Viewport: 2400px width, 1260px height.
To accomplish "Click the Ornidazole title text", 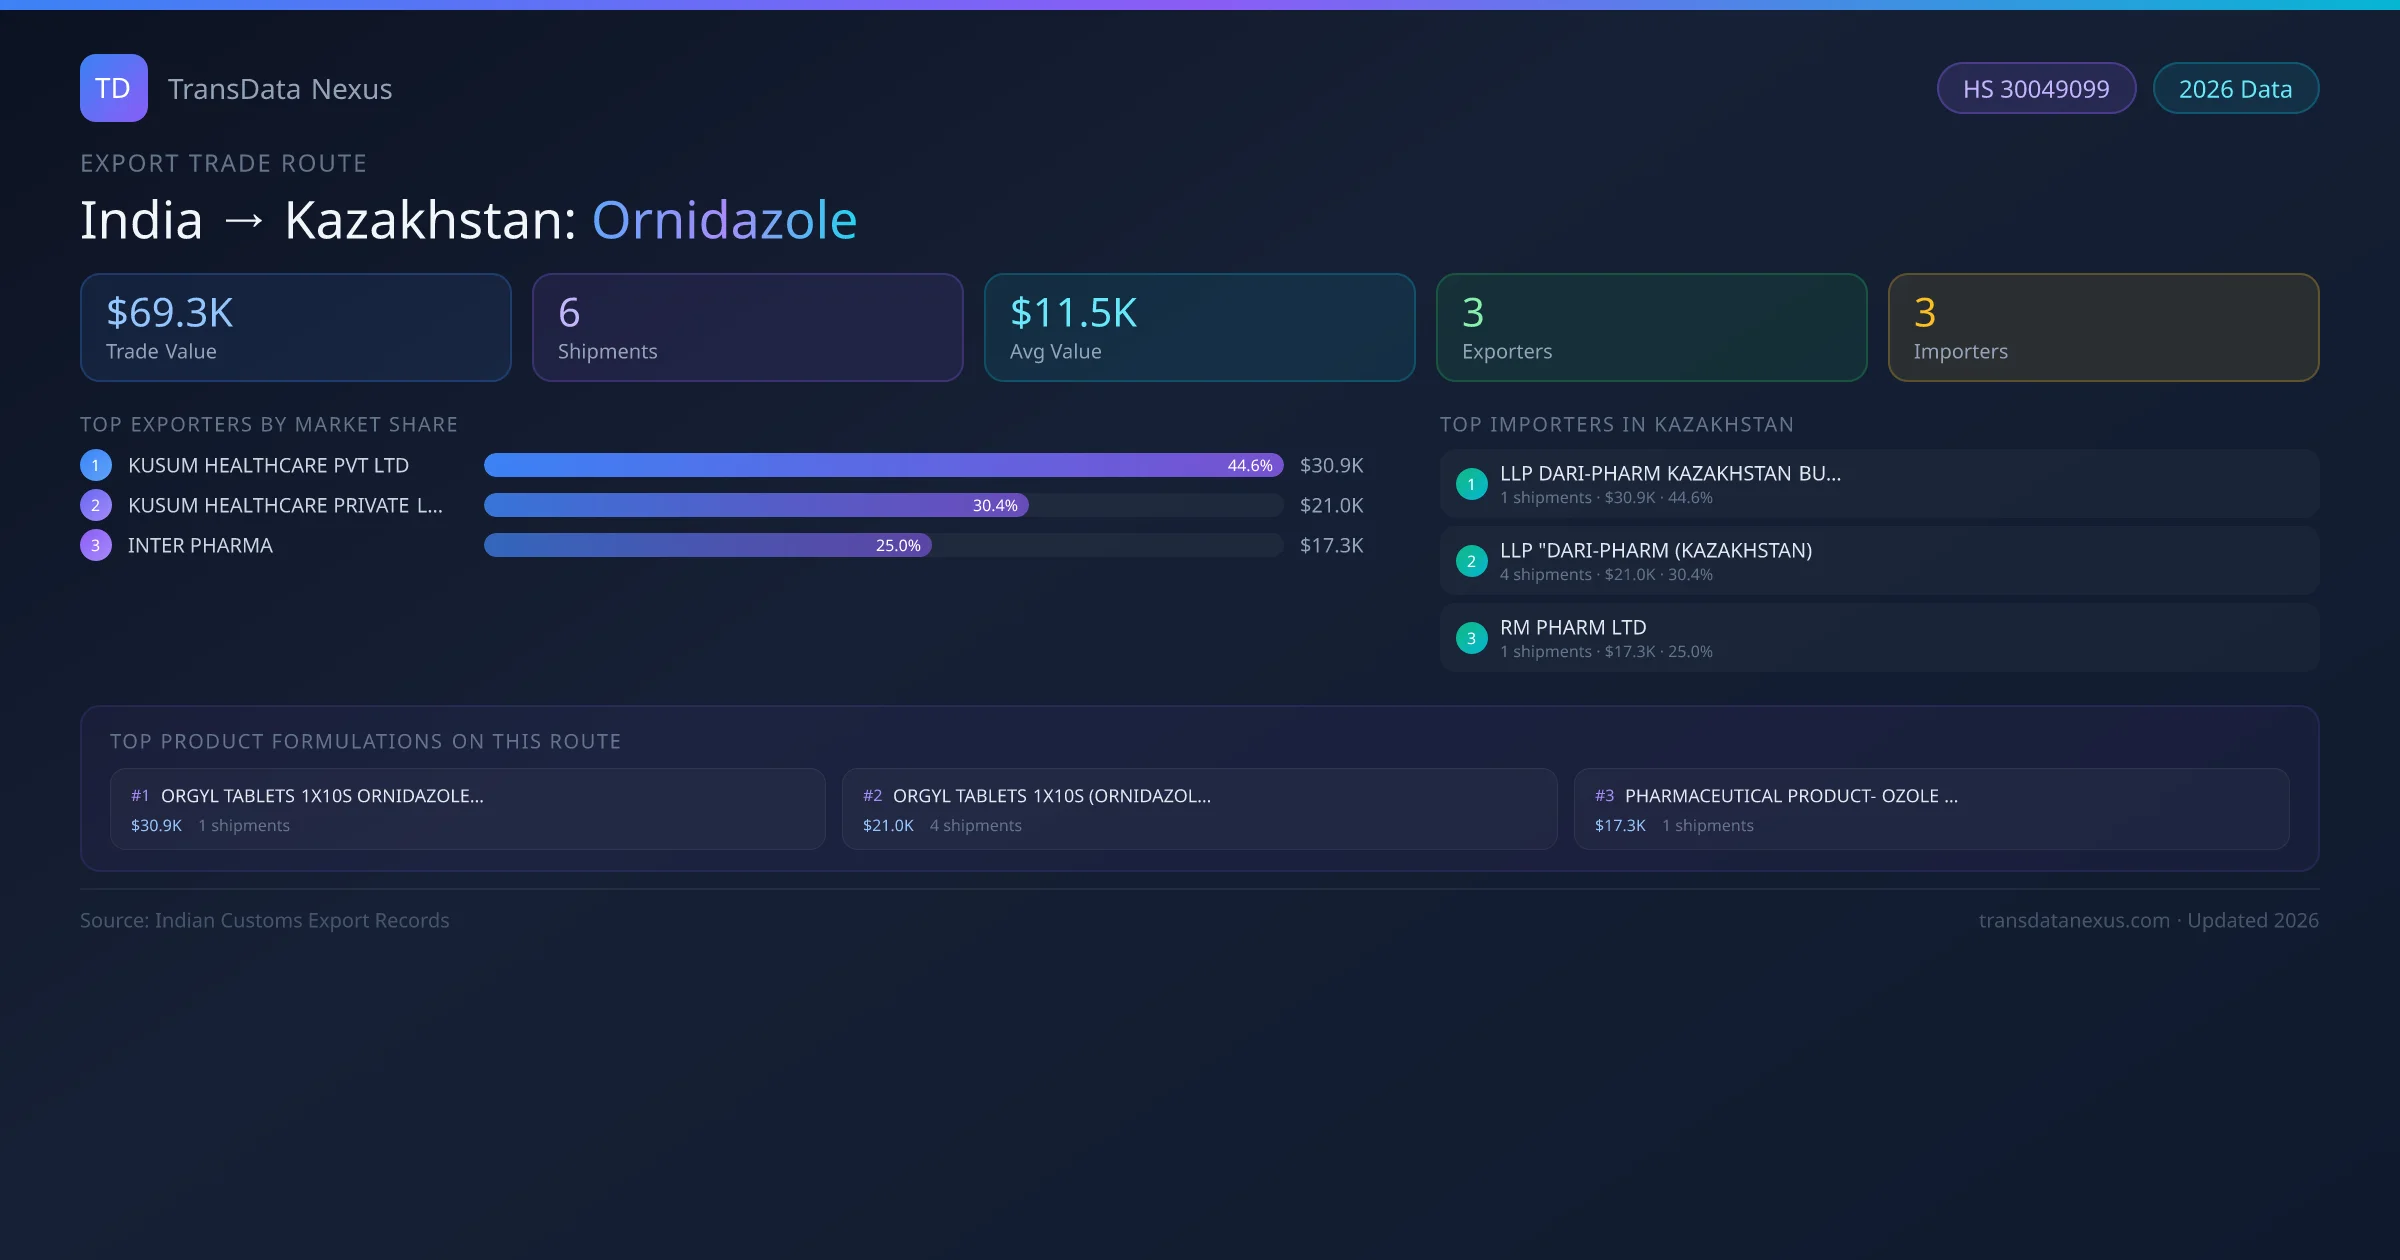I will click(x=724, y=220).
